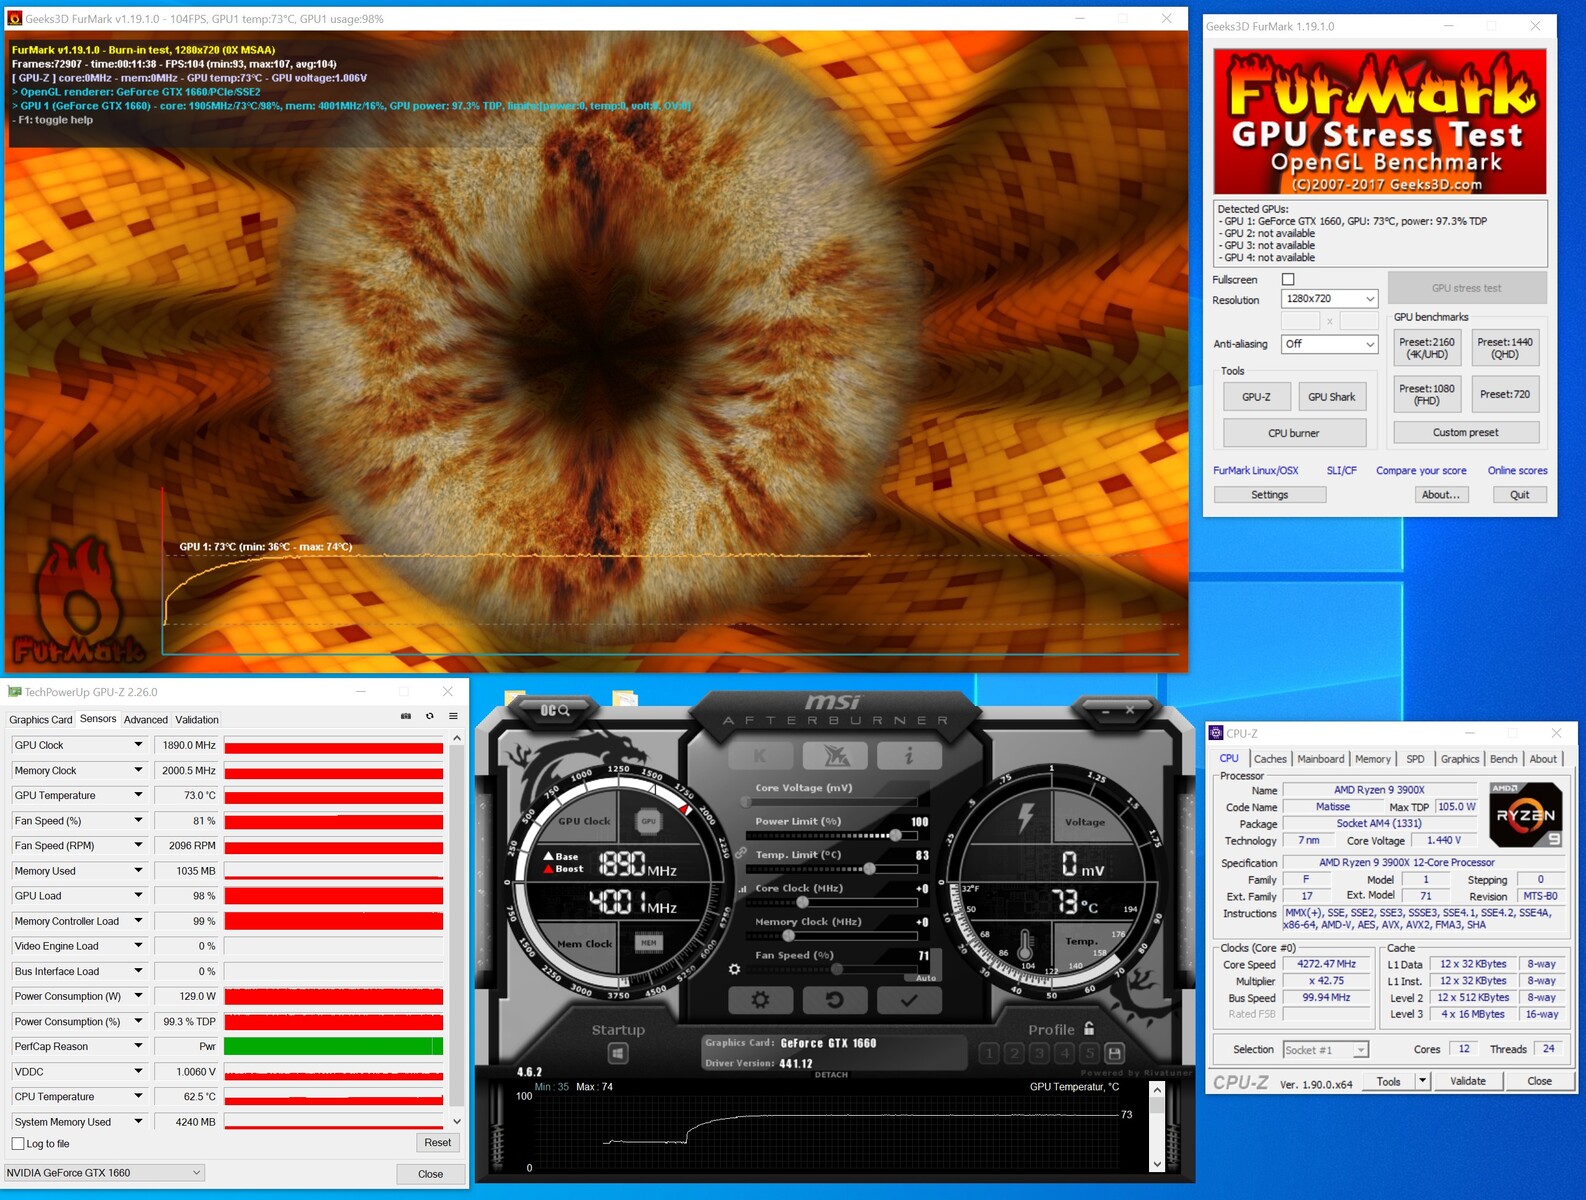The image size is (1586, 1200).
Task: Adjust the Power Limit slider handle
Action: tap(895, 835)
